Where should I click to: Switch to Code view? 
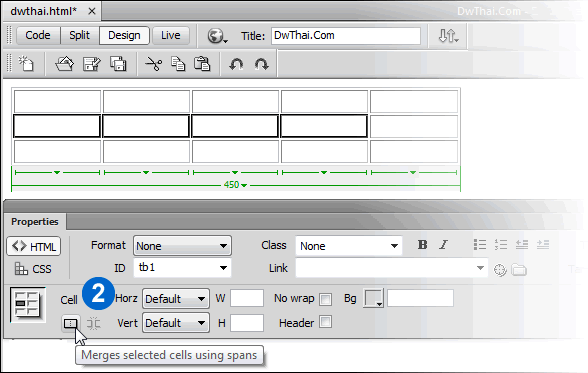pos(38,35)
